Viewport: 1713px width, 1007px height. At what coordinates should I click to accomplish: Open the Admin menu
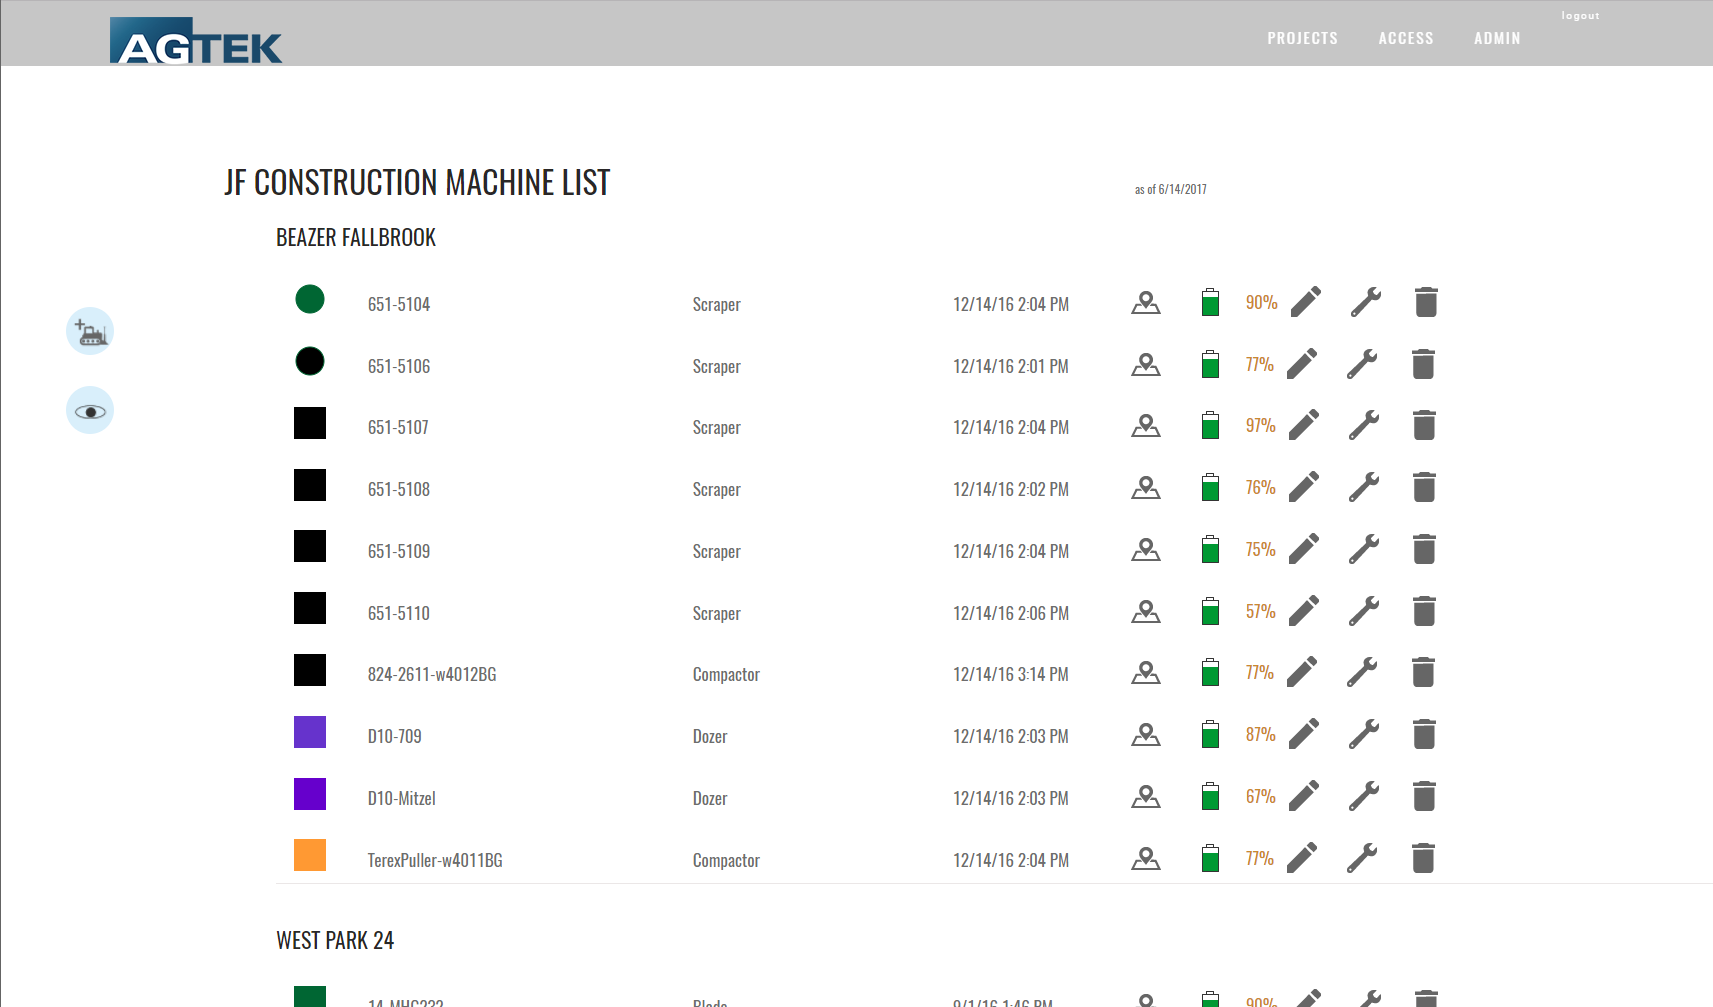1497,38
